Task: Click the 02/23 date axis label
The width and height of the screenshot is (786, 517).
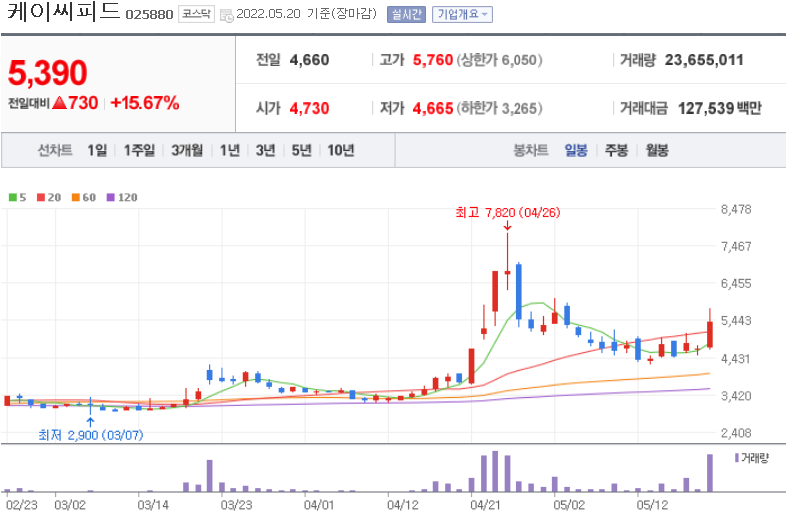Action: tap(22, 504)
